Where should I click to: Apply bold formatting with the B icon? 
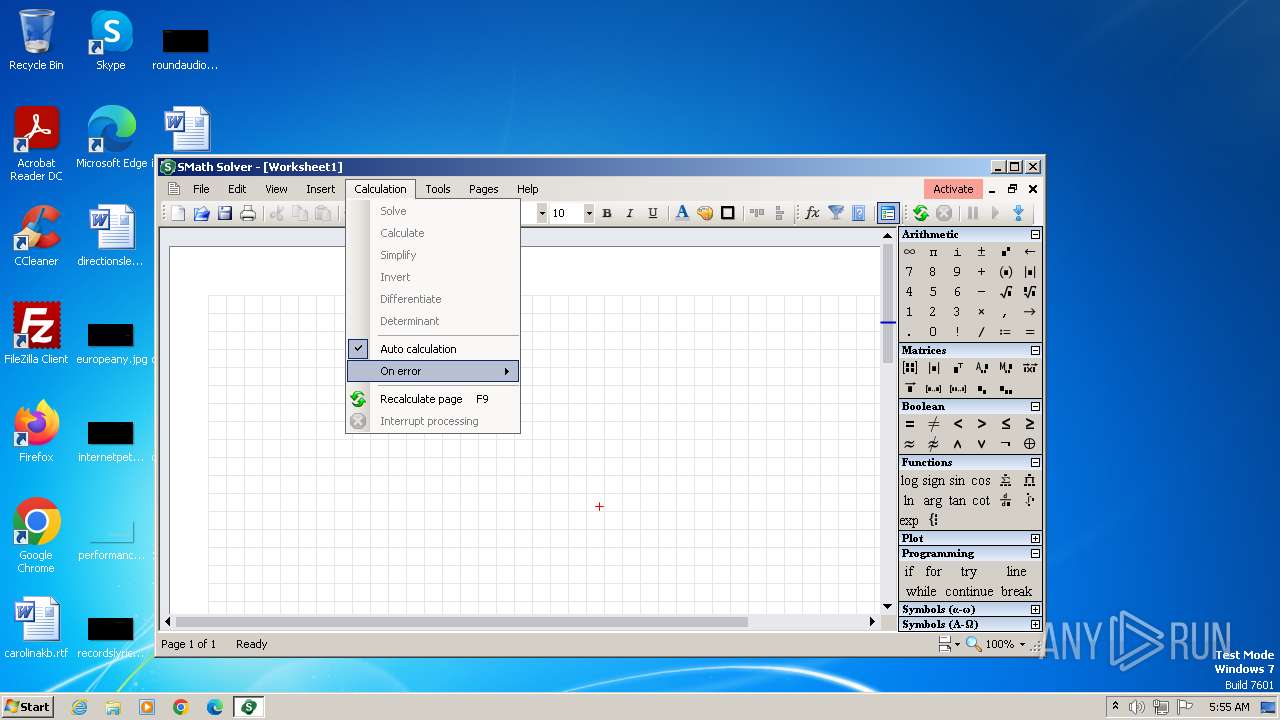tap(606, 213)
